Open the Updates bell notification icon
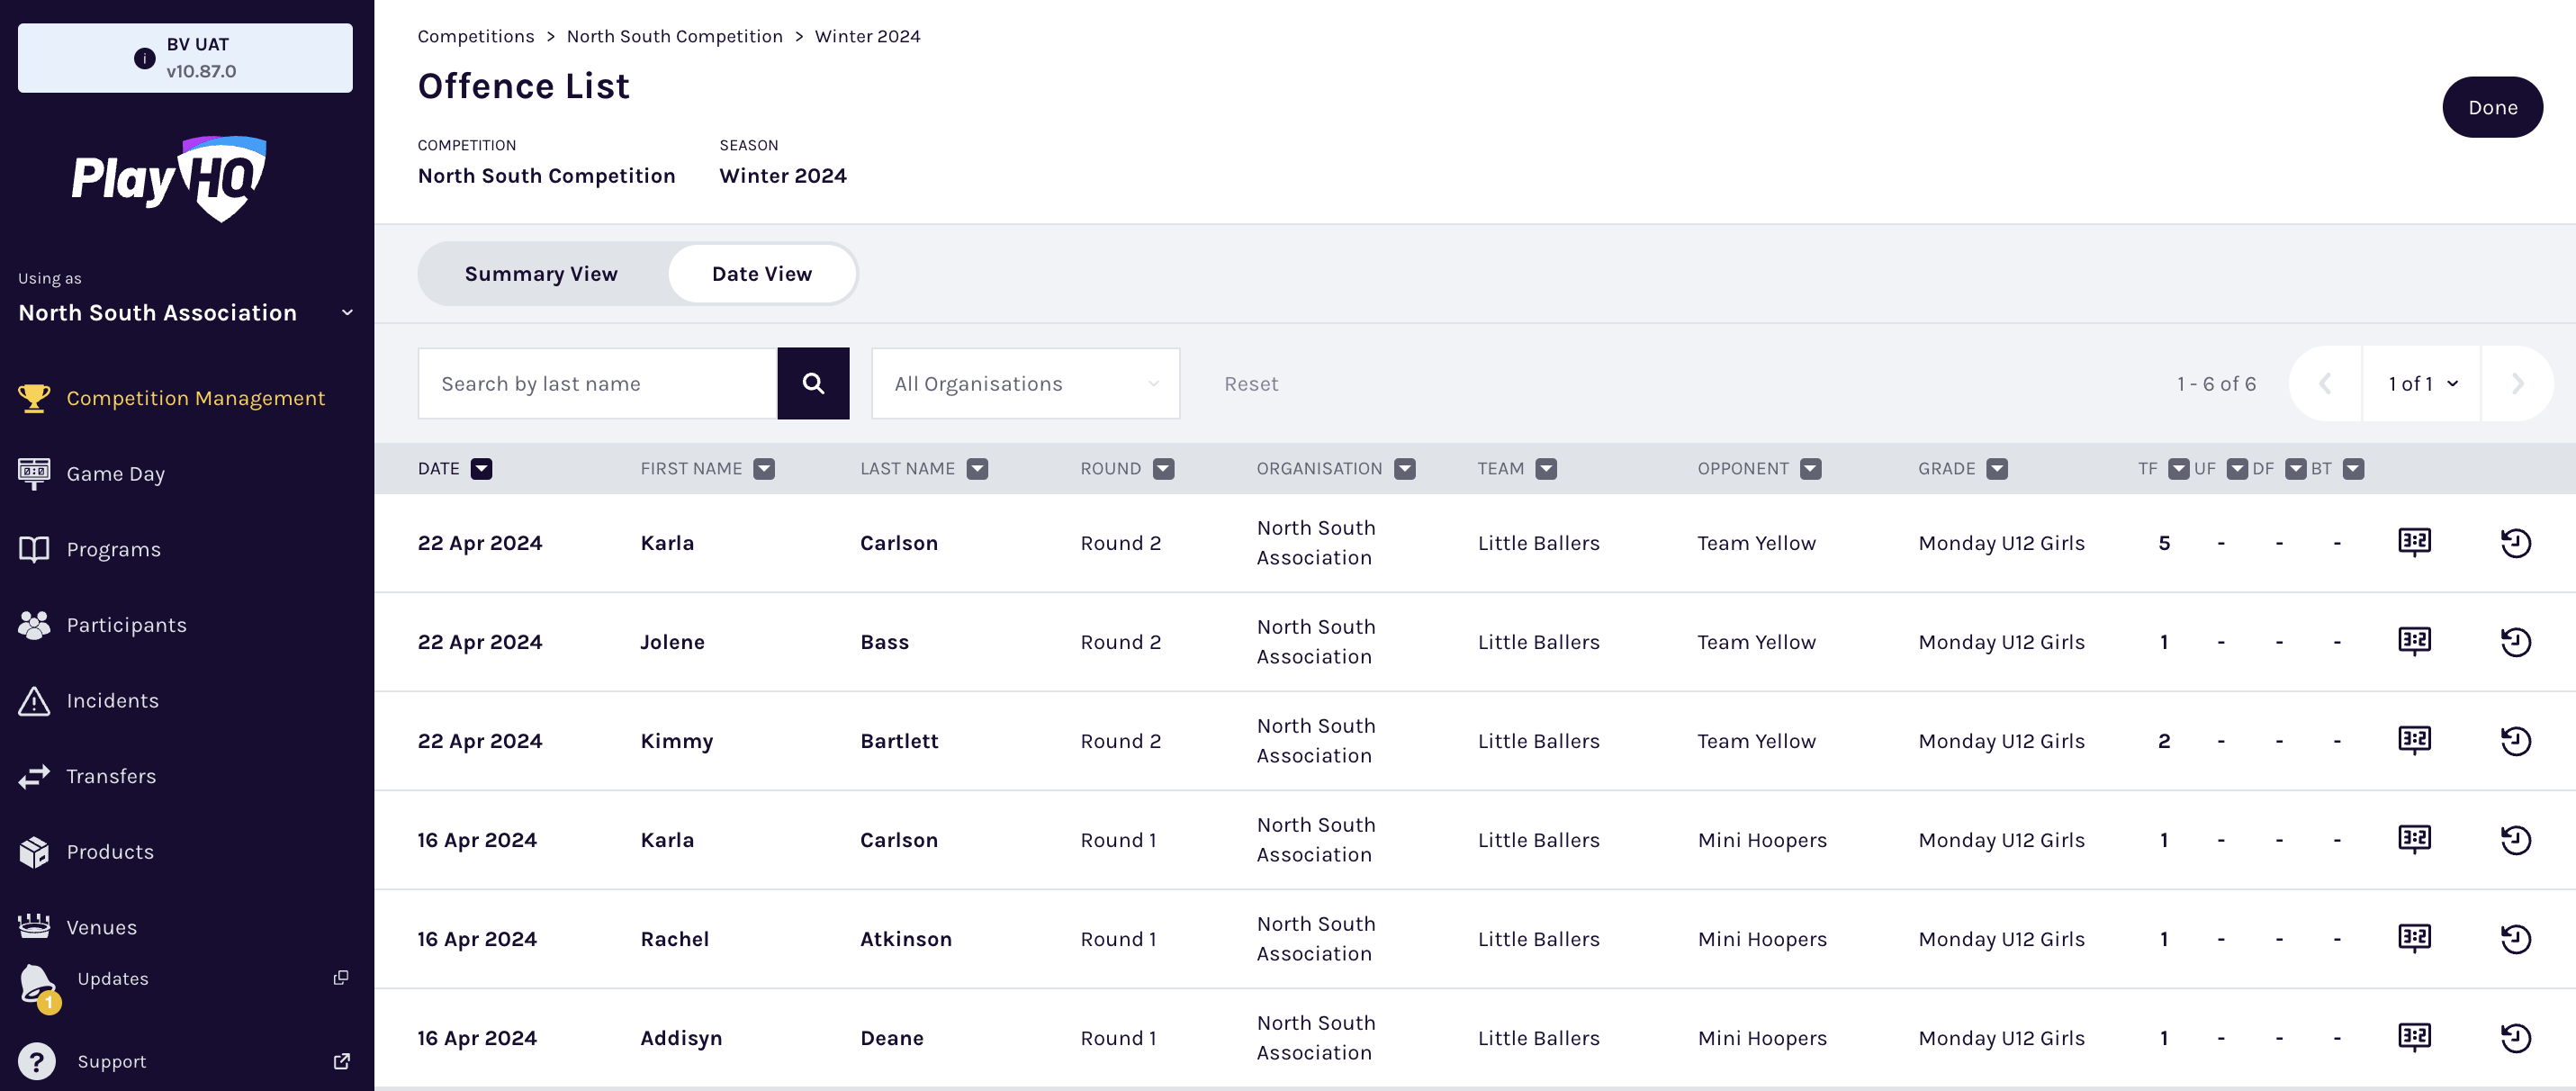This screenshot has width=2576, height=1091. coord(38,984)
